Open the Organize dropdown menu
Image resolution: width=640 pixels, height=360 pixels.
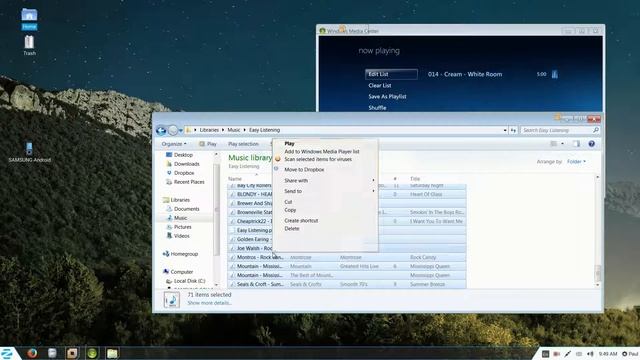pyautogui.click(x=174, y=144)
